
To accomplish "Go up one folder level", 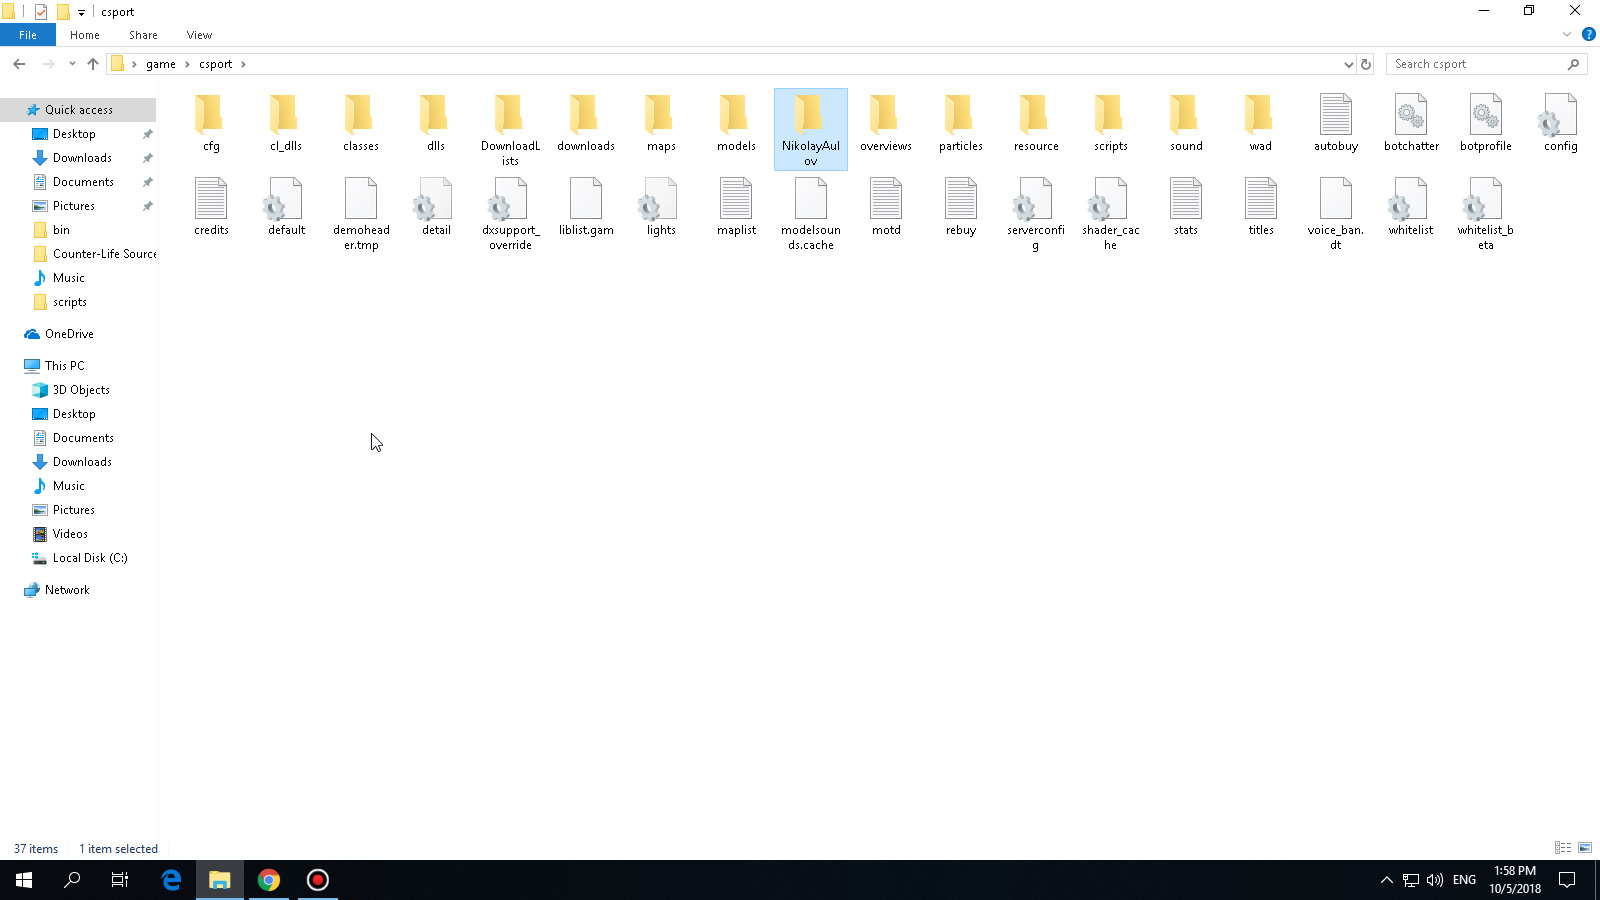I will (x=93, y=64).
